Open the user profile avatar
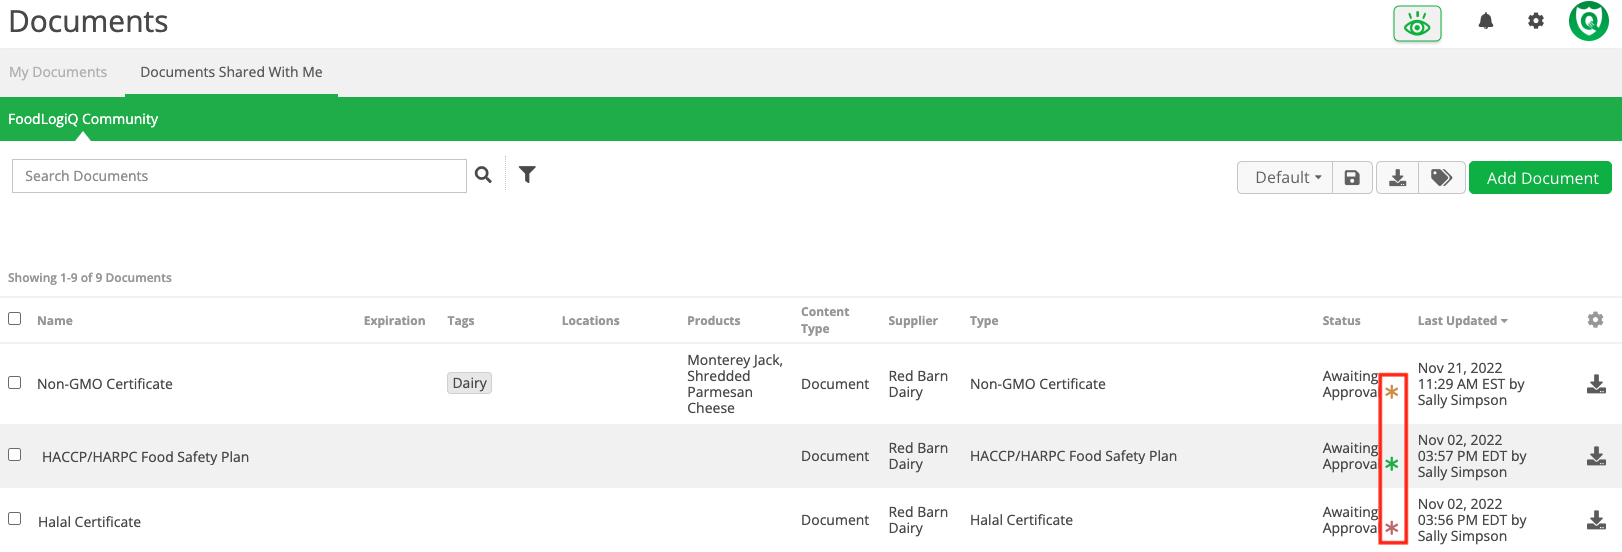The width and height of the screenshot is (1622, 552). [x=1589, y=21]
